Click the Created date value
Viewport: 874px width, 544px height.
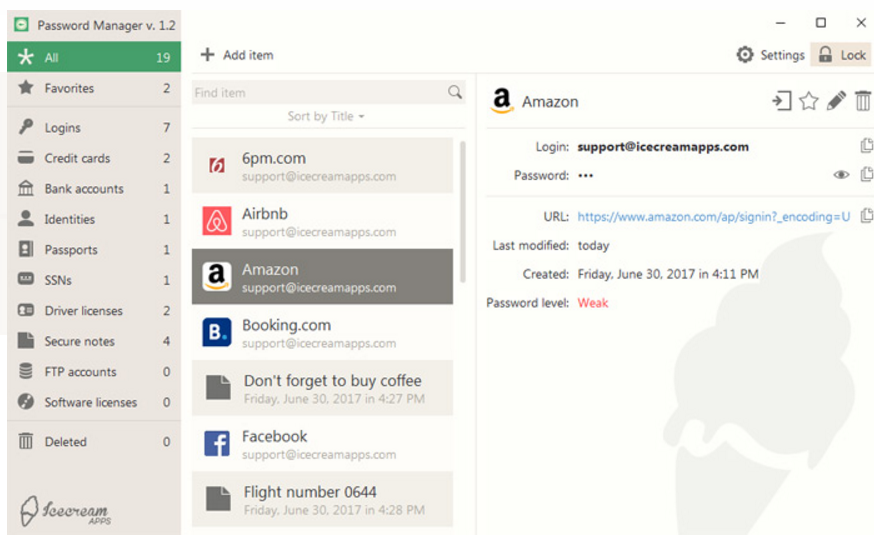tap(668, 274)
